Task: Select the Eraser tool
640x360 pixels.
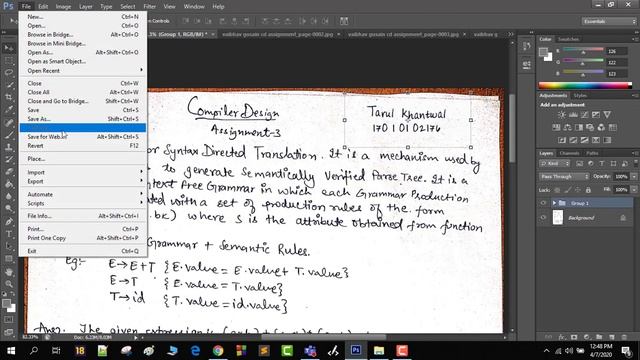Action: point(9,172)
